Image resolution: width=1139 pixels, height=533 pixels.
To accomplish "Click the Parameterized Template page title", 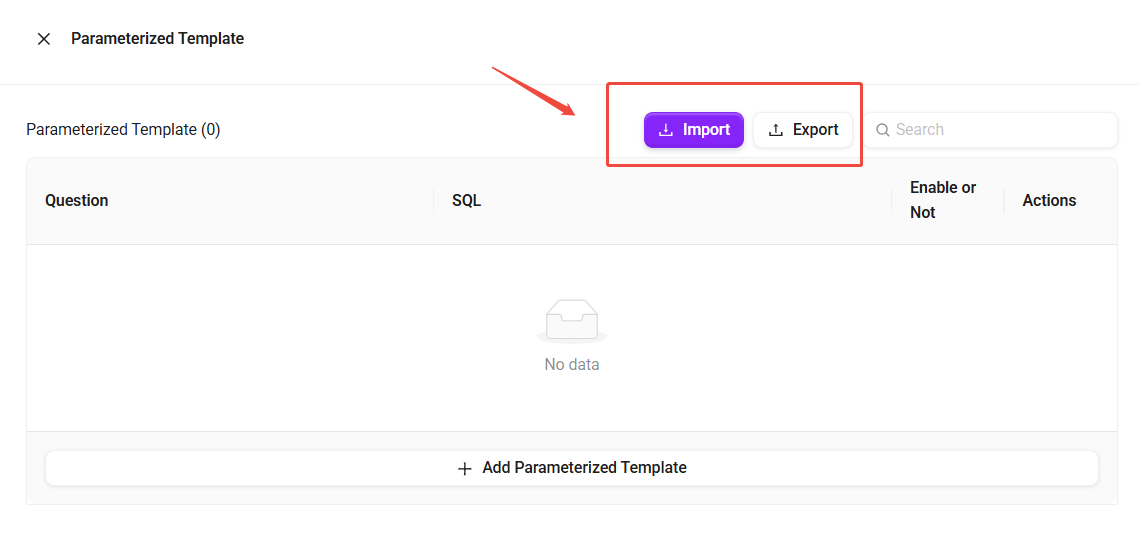I will [x=157, y=39].
